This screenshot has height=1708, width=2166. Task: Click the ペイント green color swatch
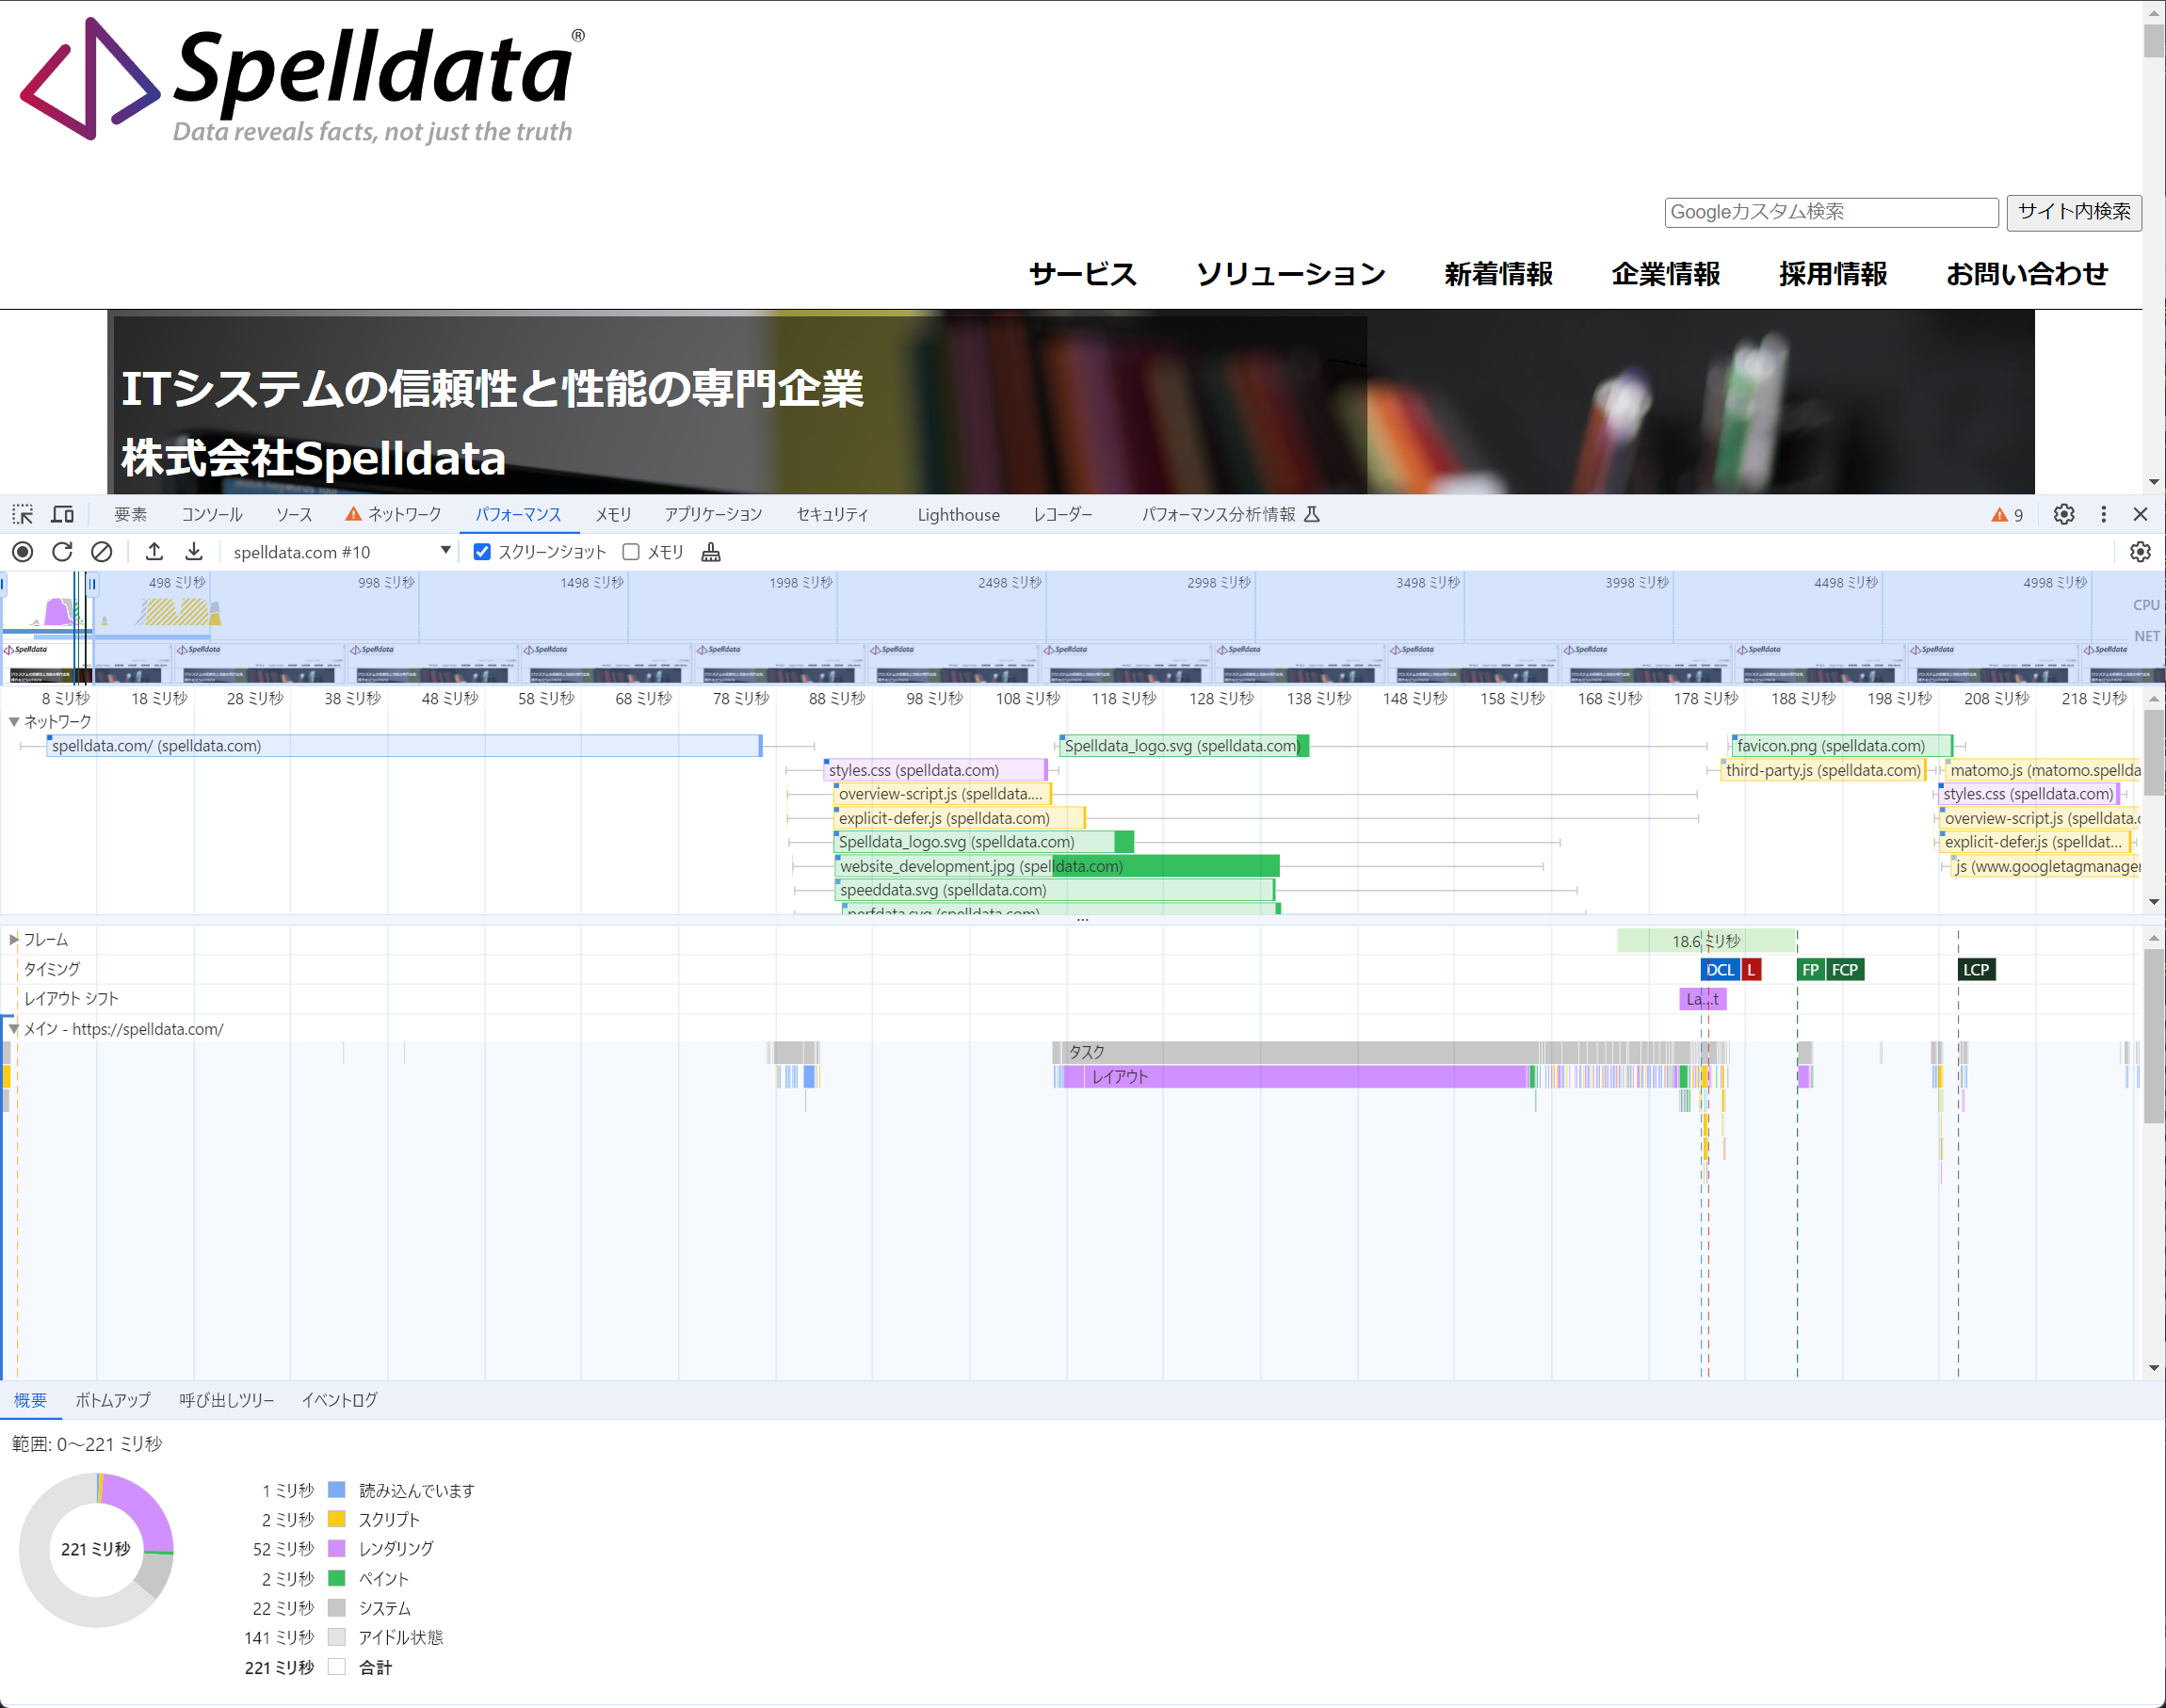pyautogui.click(x=337, y=1579)
